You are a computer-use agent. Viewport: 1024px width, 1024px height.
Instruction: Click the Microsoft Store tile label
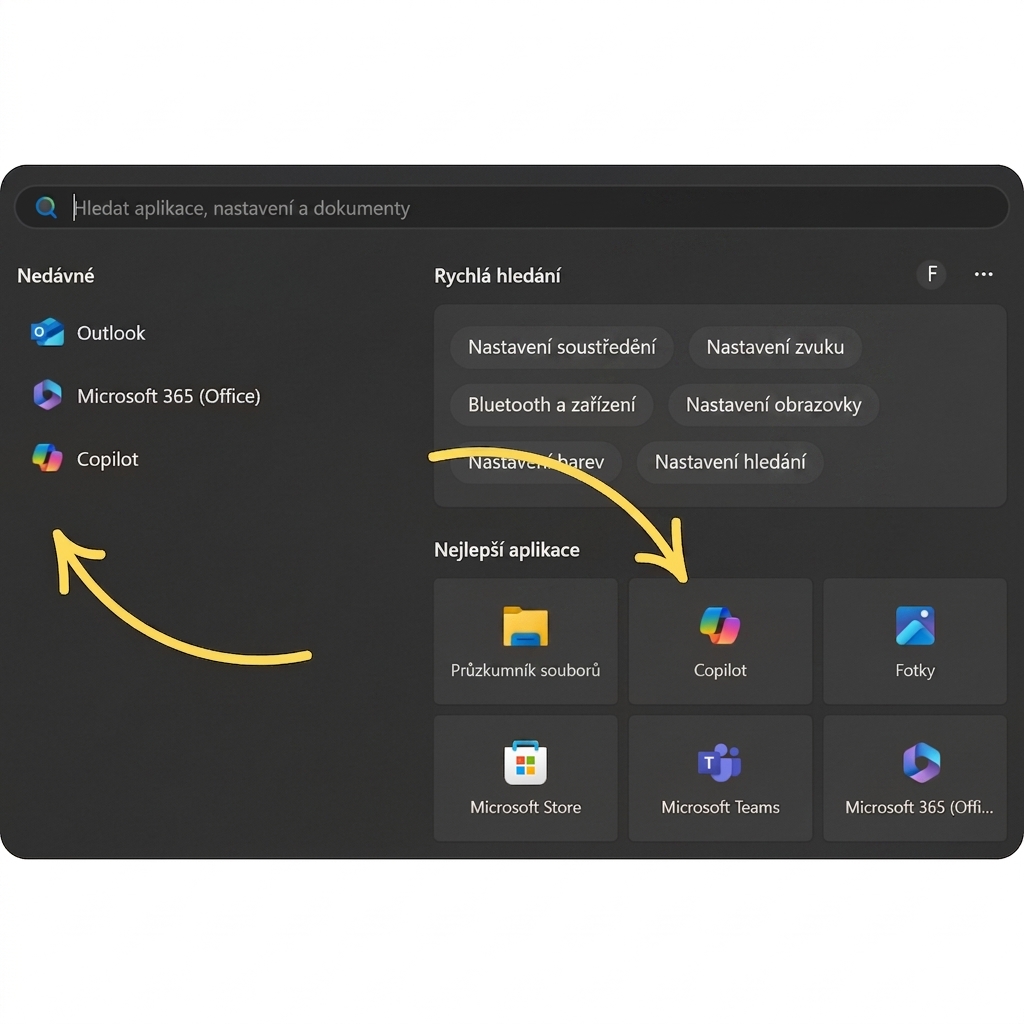(526, 807)
